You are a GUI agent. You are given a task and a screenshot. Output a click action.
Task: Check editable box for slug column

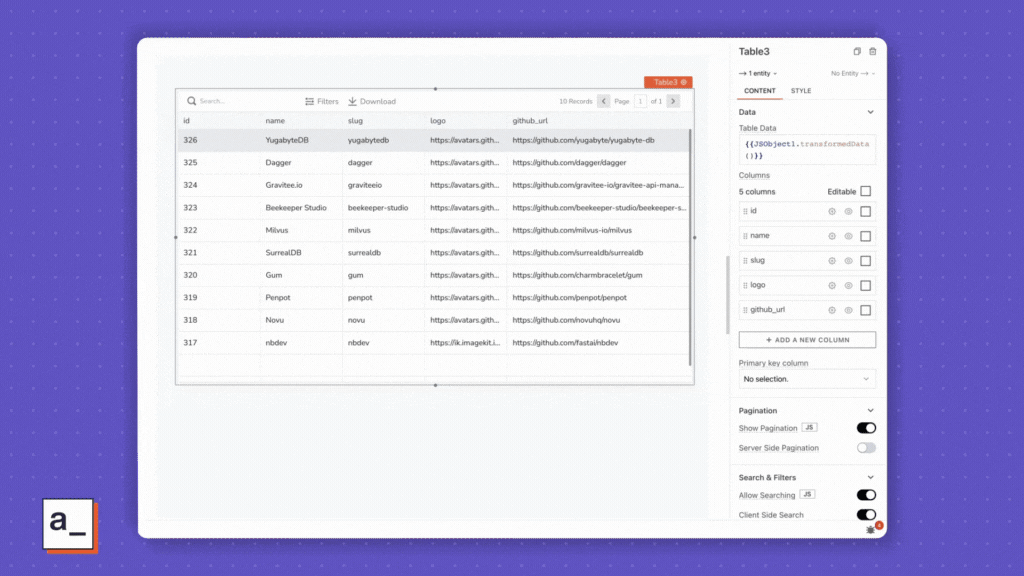[865, 261]
